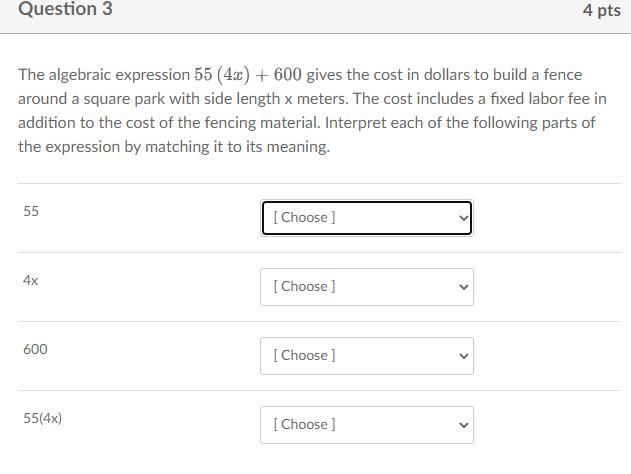
Task: Click "[Choose]" text in the last dropdown
Action: (x=304, y=424)
